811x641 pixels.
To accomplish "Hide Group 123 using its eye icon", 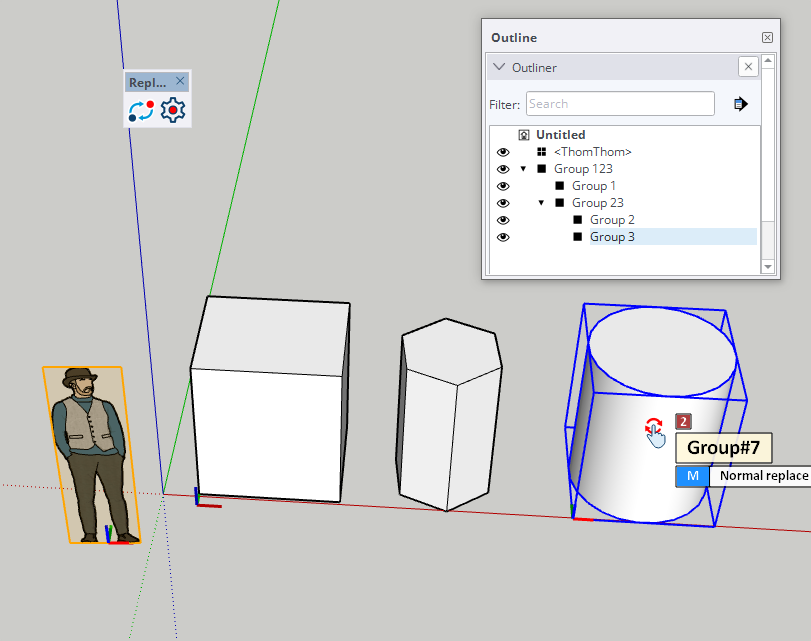I will 503,169.
